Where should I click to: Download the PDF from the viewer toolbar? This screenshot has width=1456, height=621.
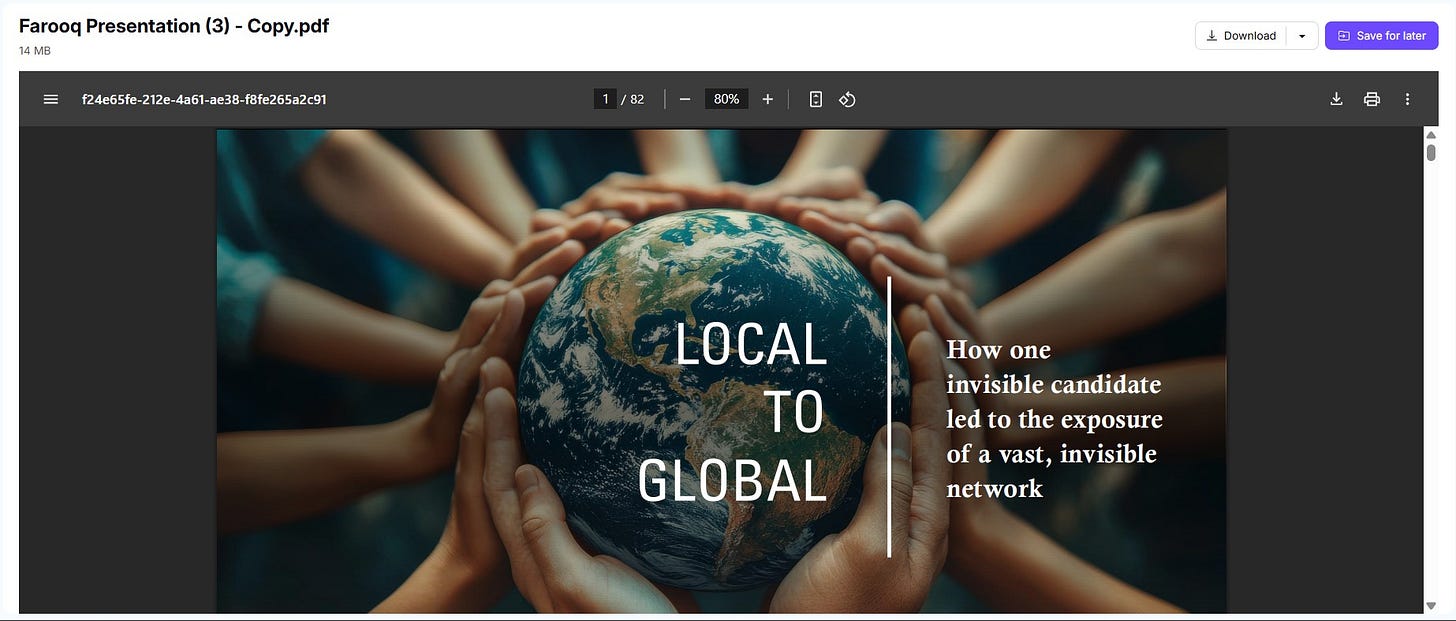(1336, 99)
